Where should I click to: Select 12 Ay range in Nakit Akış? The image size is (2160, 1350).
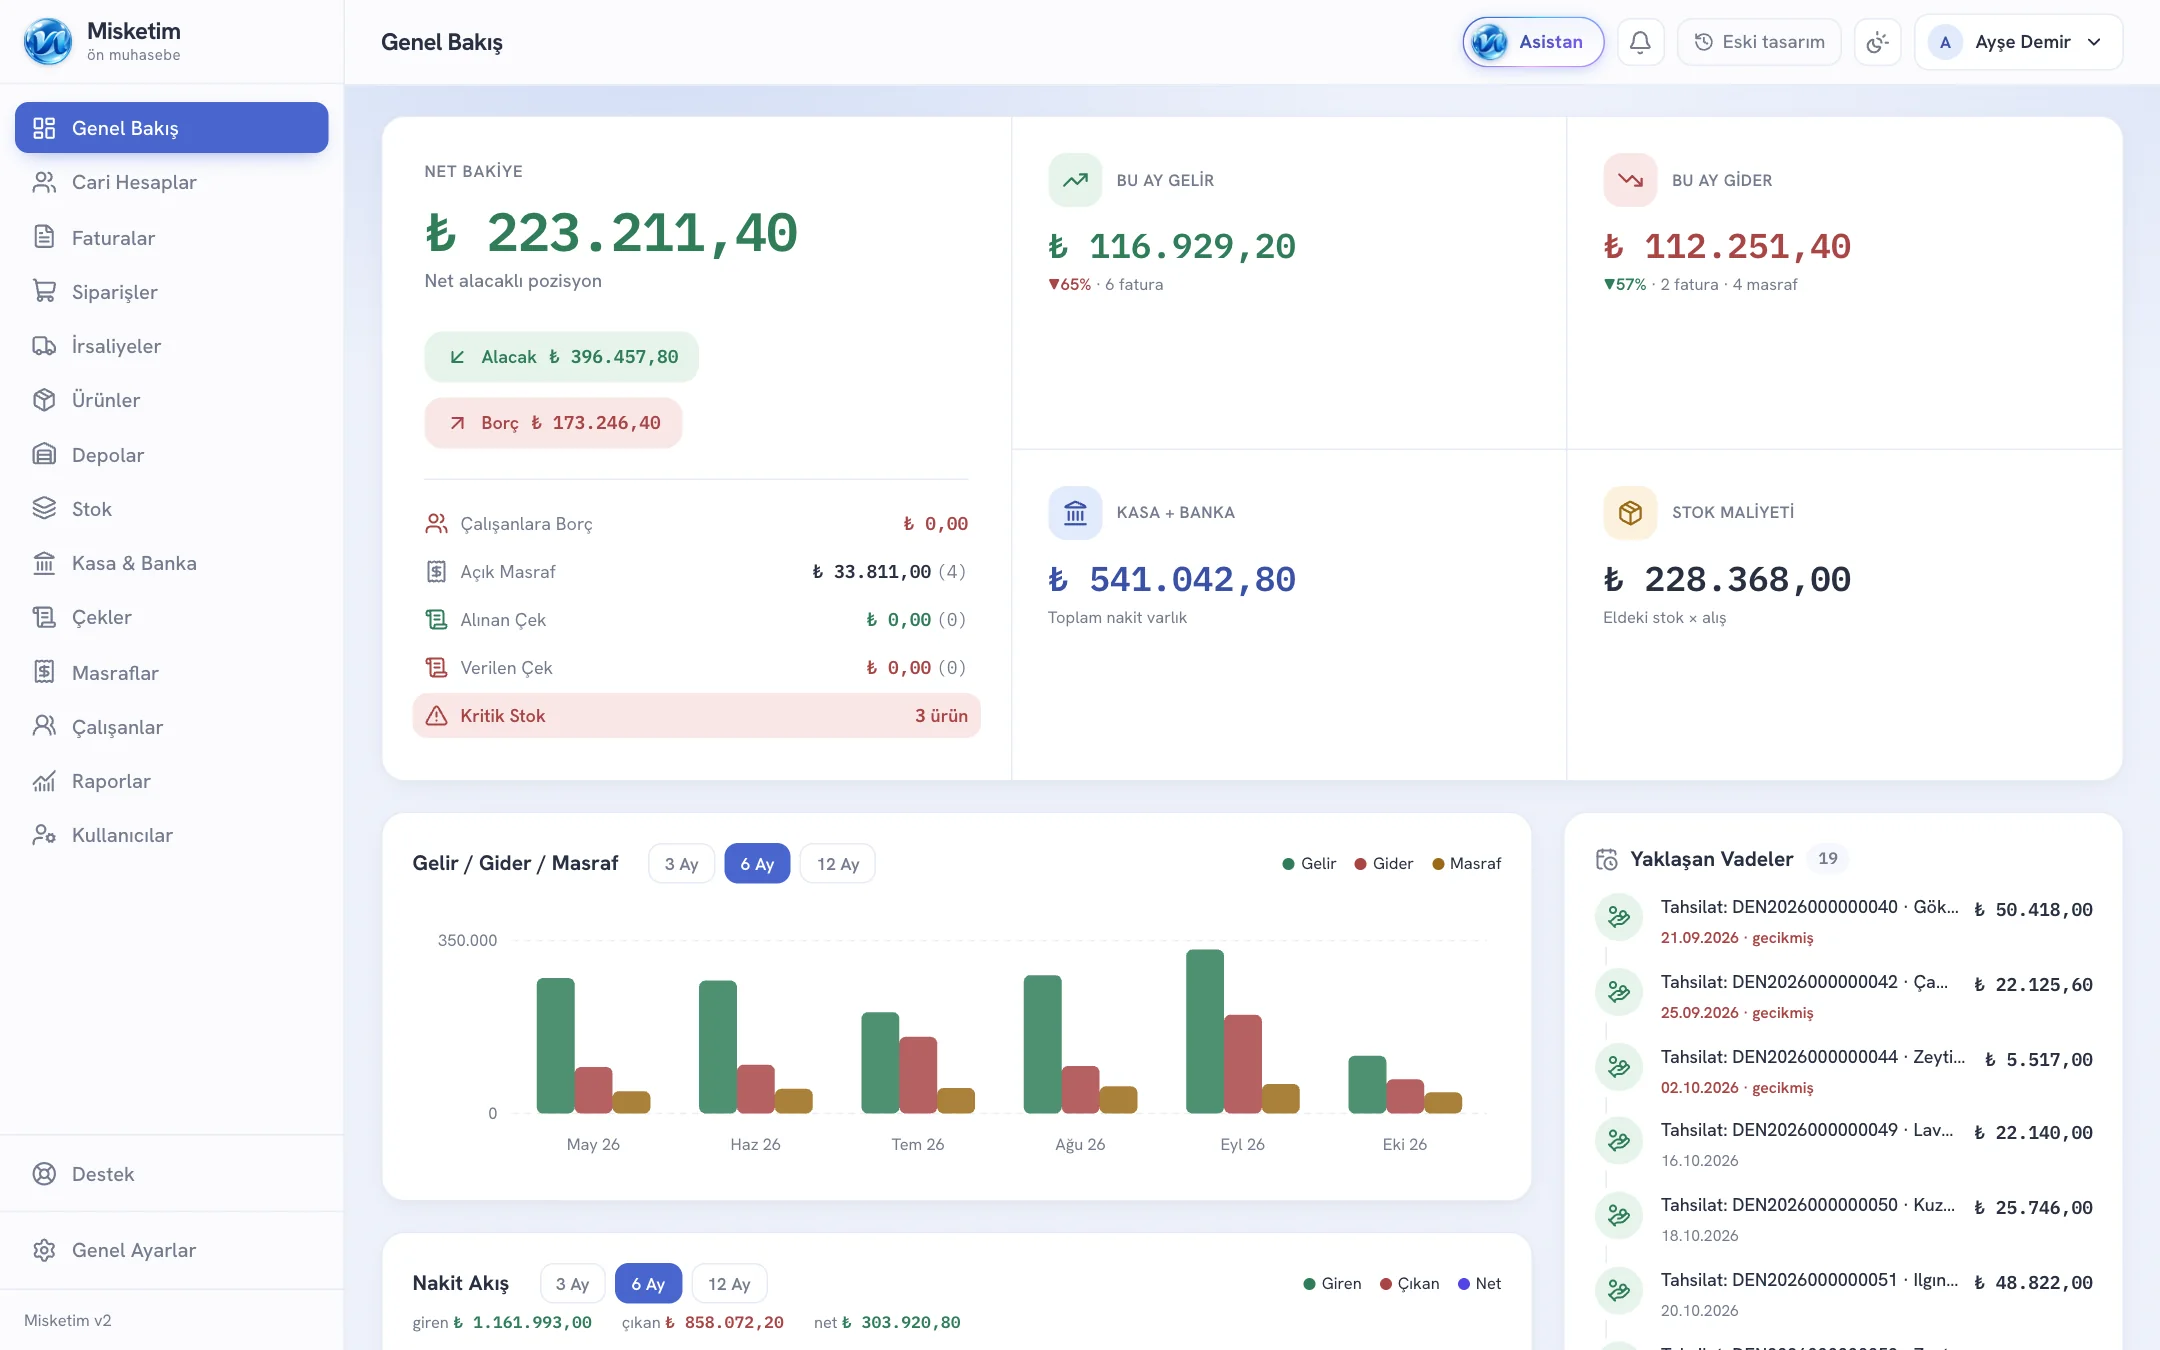[x=729, y=1284]
